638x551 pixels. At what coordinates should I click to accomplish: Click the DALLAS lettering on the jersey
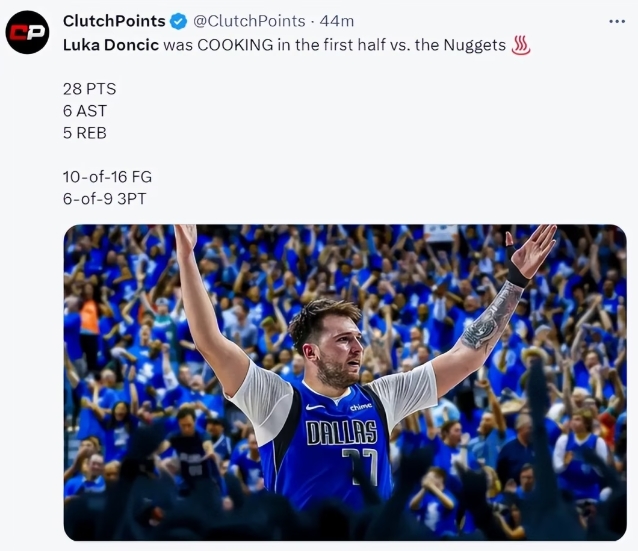click(x=341, y=433)
